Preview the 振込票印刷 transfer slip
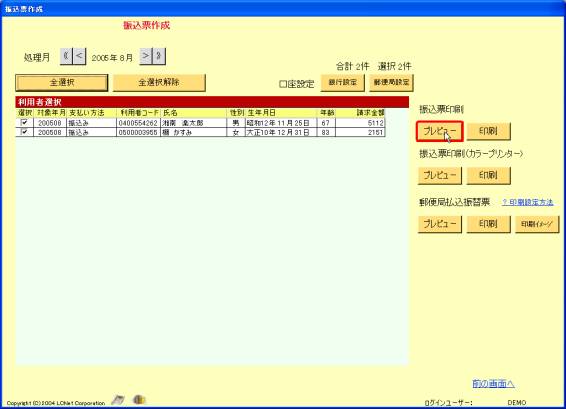The width and height of the screenshot is (566, 409). [440, 131]
